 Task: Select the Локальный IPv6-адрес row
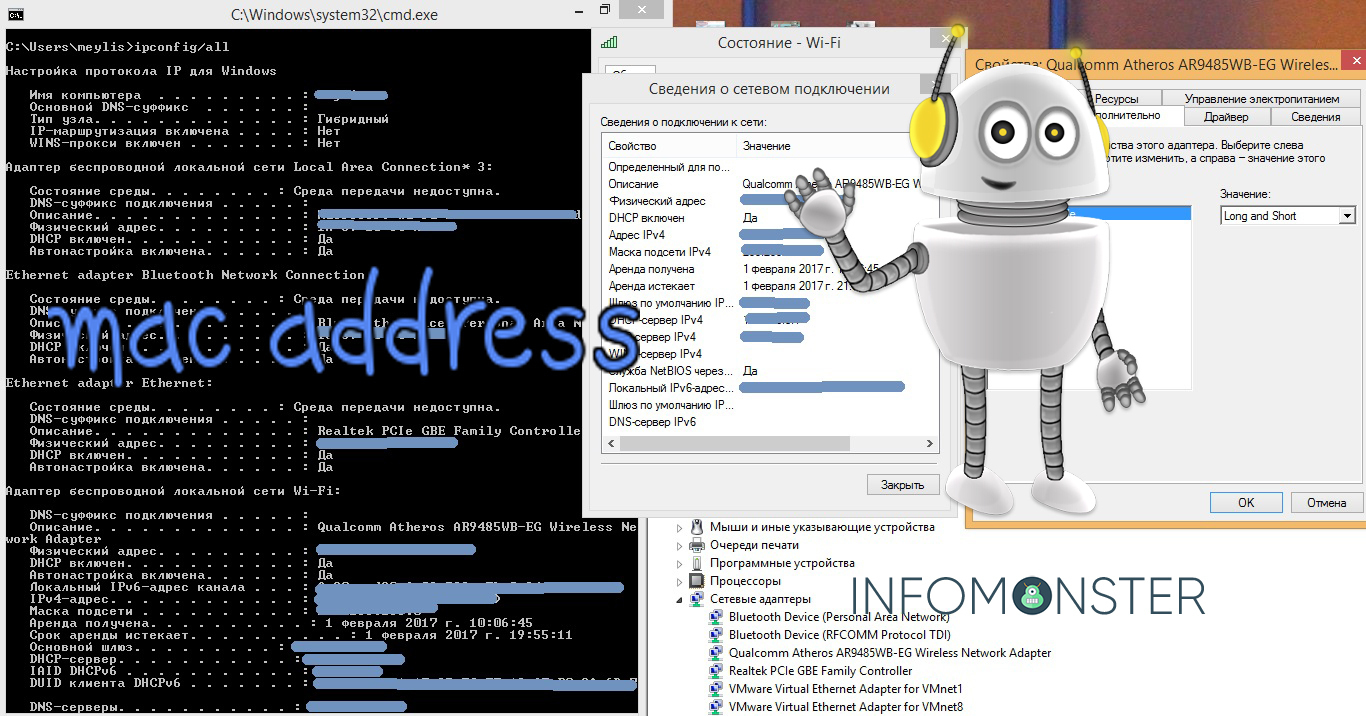[769, 388]
